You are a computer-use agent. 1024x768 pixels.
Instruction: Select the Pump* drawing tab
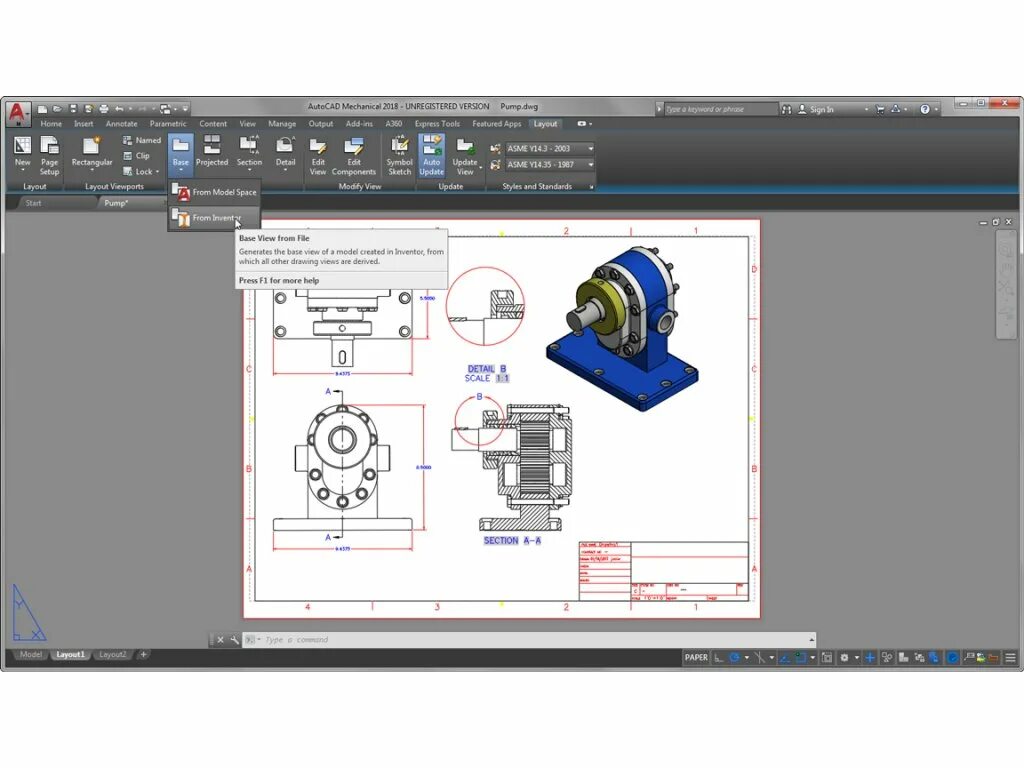click(116, 203)
